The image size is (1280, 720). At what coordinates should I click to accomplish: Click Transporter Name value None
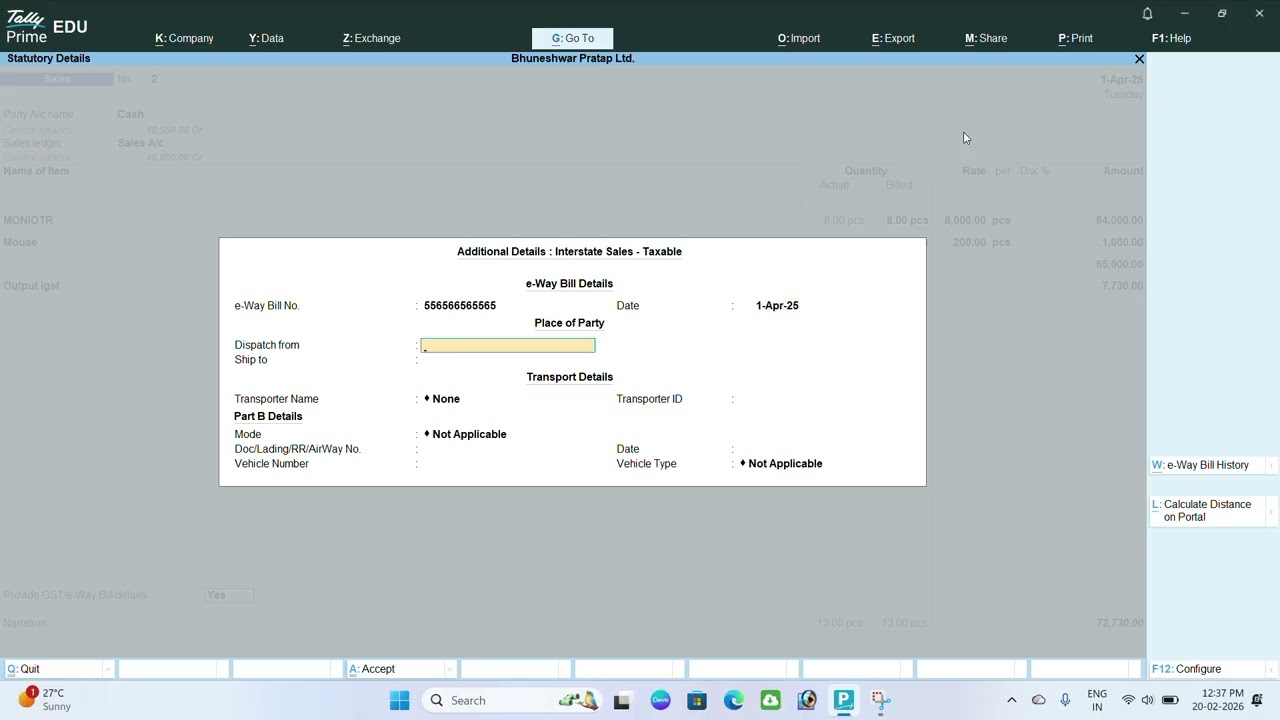click(442, 399)
